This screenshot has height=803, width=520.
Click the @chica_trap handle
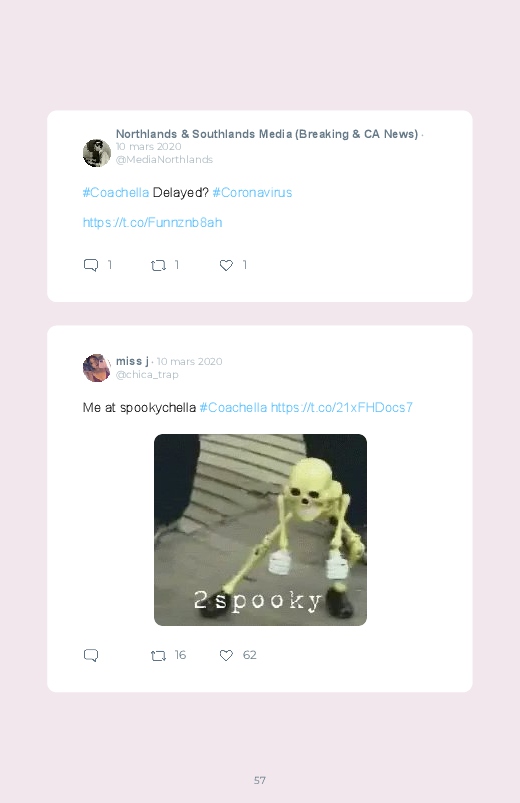[147, 375]
